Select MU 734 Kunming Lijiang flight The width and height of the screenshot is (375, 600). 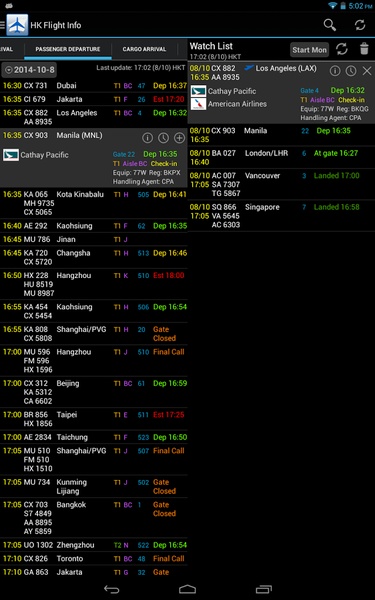pyautogui.click(x=94, y=487)
